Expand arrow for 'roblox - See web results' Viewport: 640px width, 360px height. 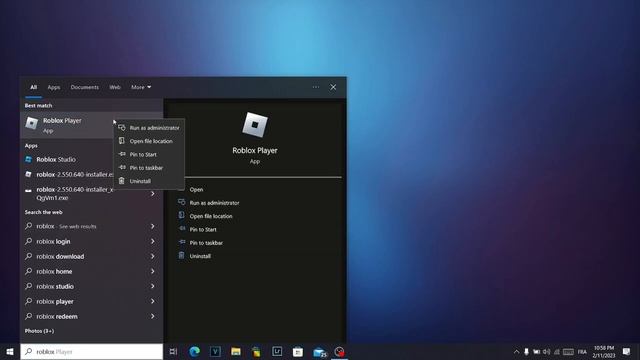[153, 226]
